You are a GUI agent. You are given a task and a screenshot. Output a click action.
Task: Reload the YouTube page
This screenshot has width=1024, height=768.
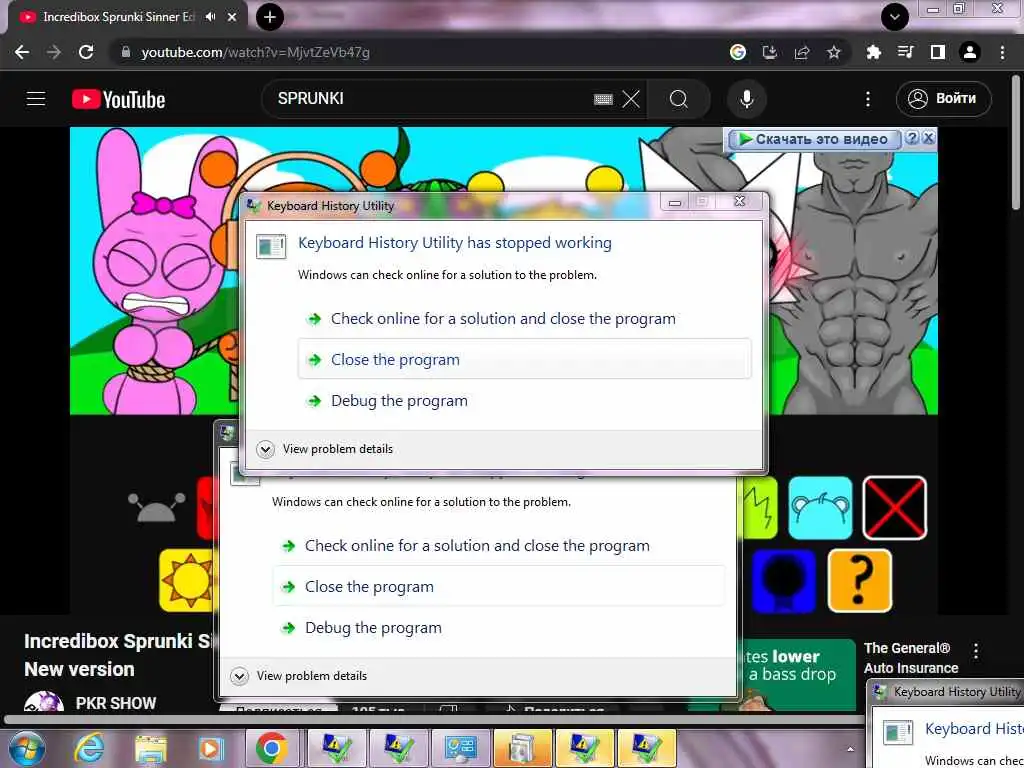pyautogui.click(x=86, y=52)
